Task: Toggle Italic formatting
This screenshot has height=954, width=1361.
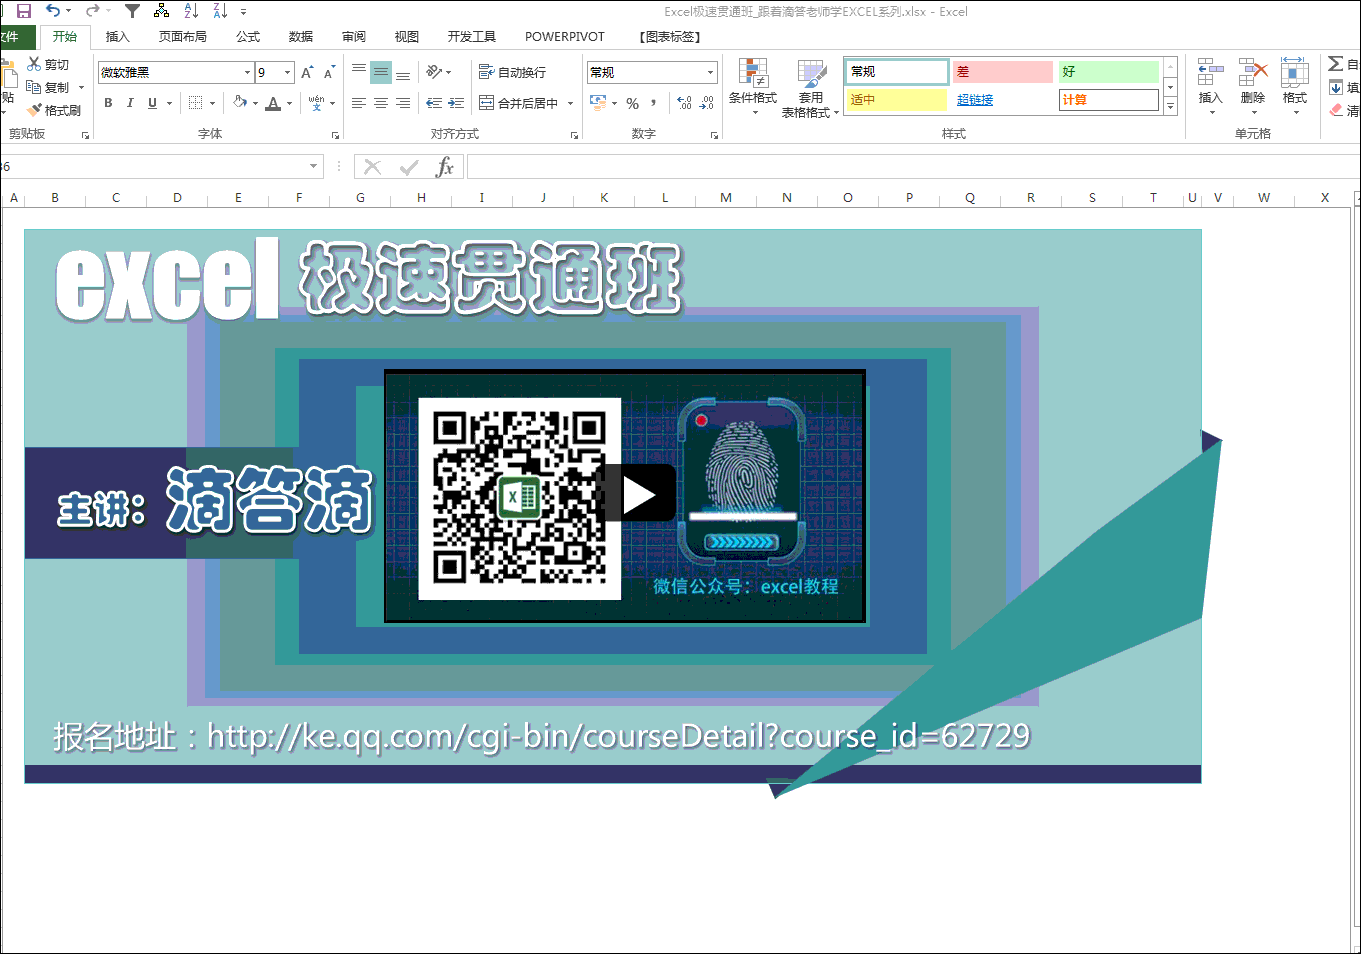Action: (130, 103)
